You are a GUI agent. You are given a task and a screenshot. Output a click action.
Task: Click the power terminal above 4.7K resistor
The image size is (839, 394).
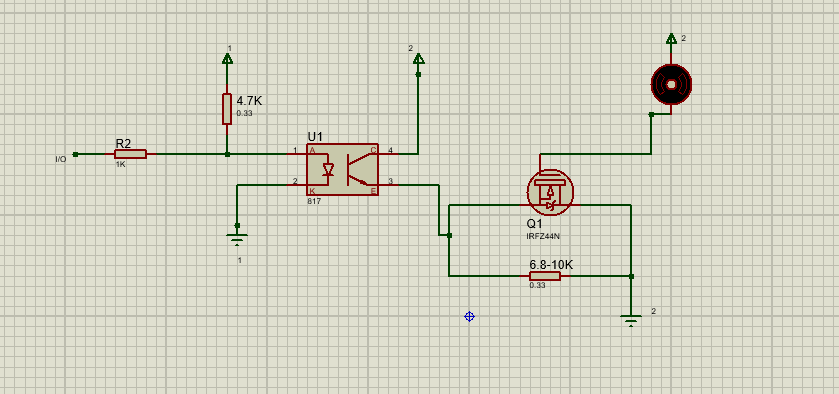click(227, 58)
